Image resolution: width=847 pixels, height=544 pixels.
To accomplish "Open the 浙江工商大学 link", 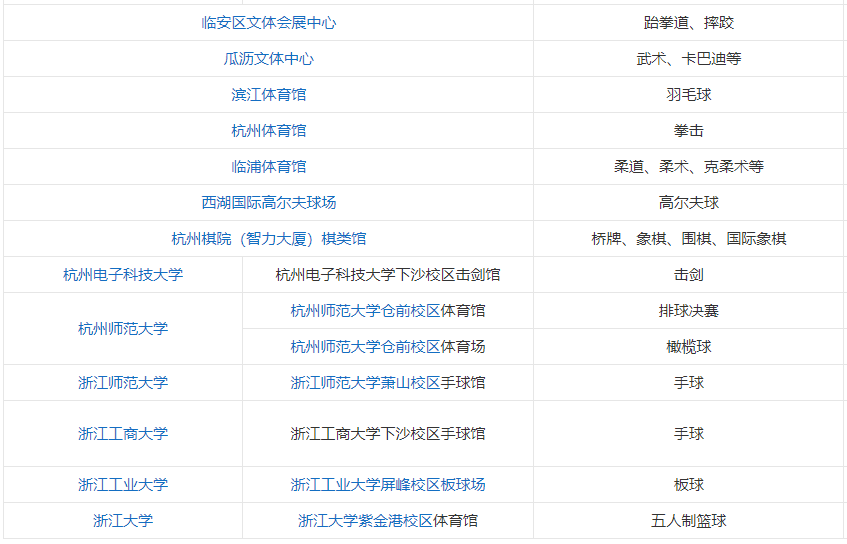I will 123,433.
